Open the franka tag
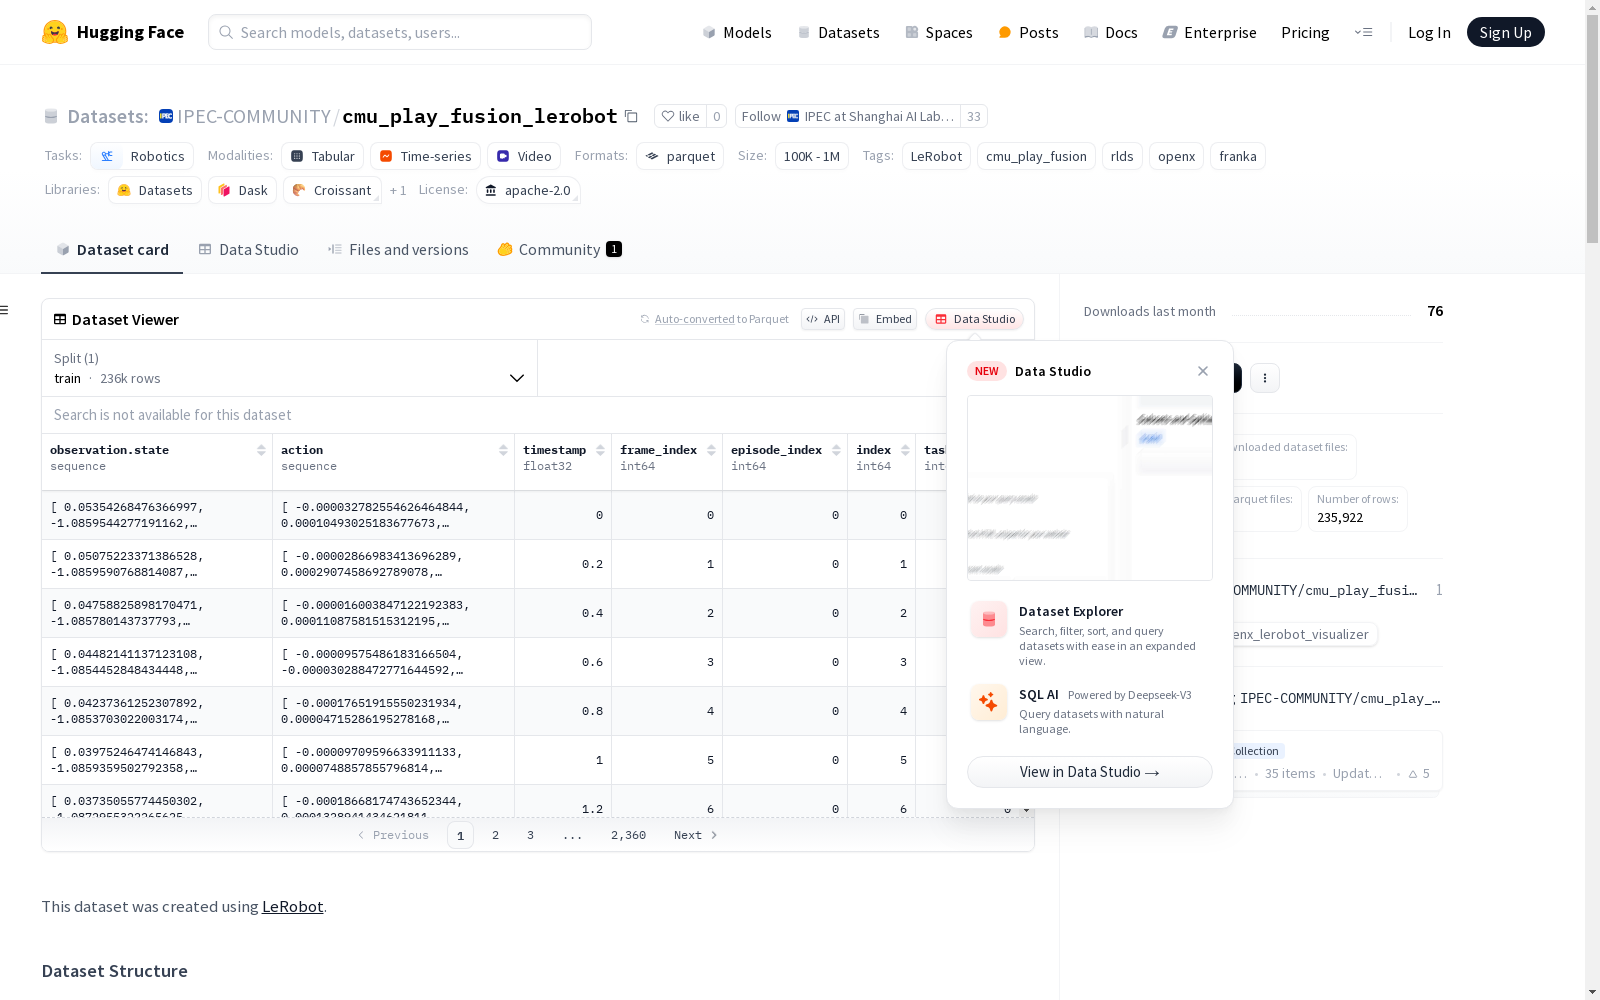Viewport: 1600px width, 1000px height. point(1238,156)
